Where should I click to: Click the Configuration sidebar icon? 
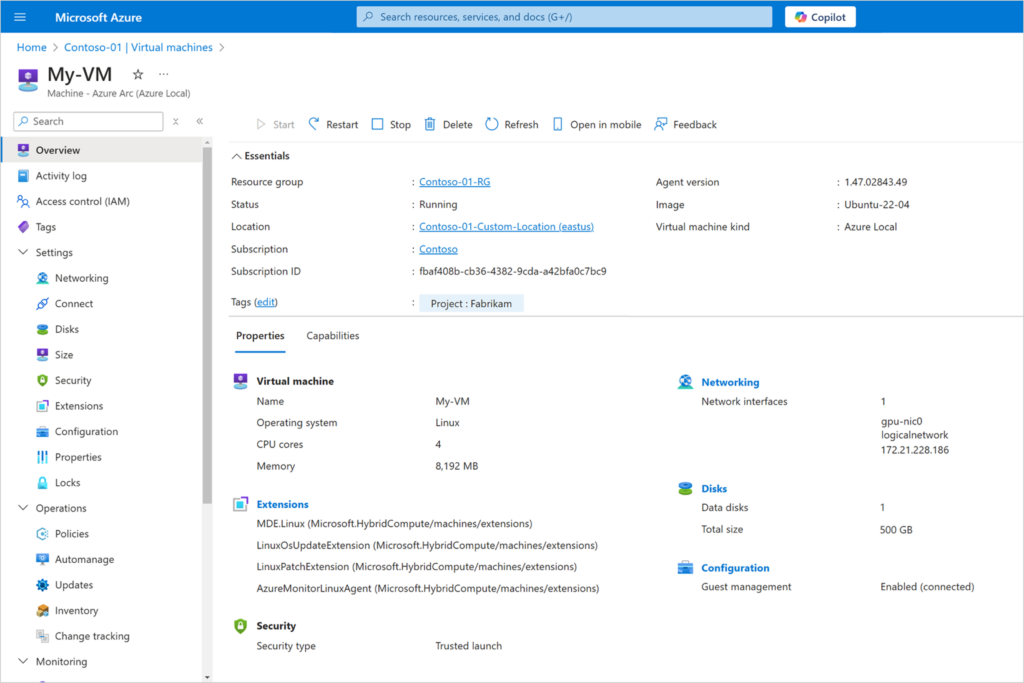point(42,432)
